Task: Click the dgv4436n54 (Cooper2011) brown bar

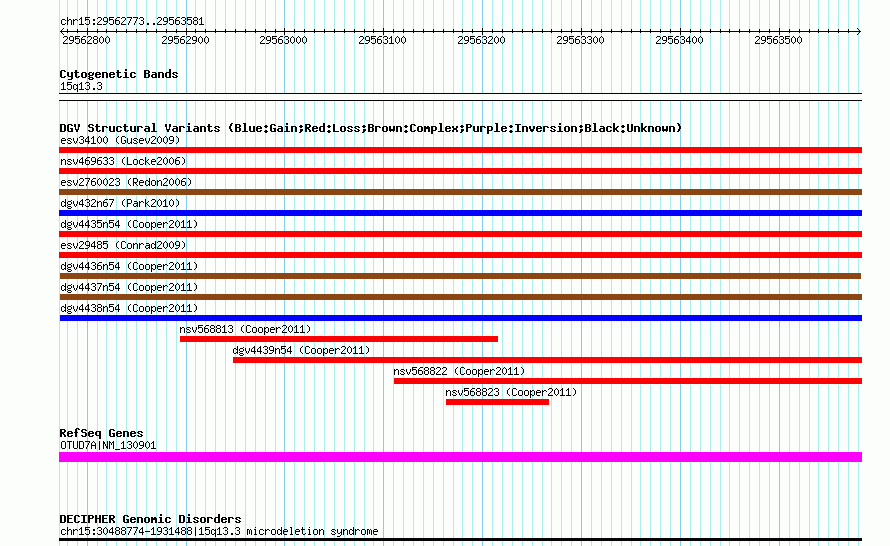Action: click(460, 276)
